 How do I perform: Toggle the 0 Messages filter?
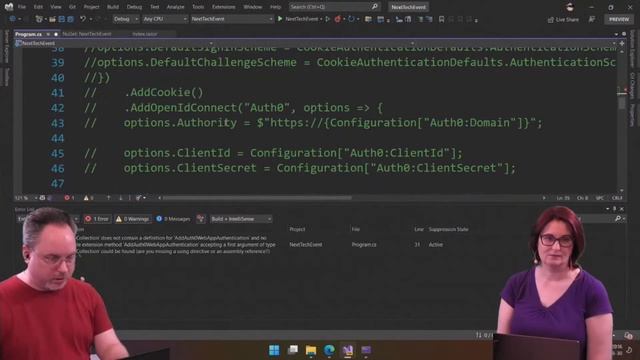[x=173, y=219]
